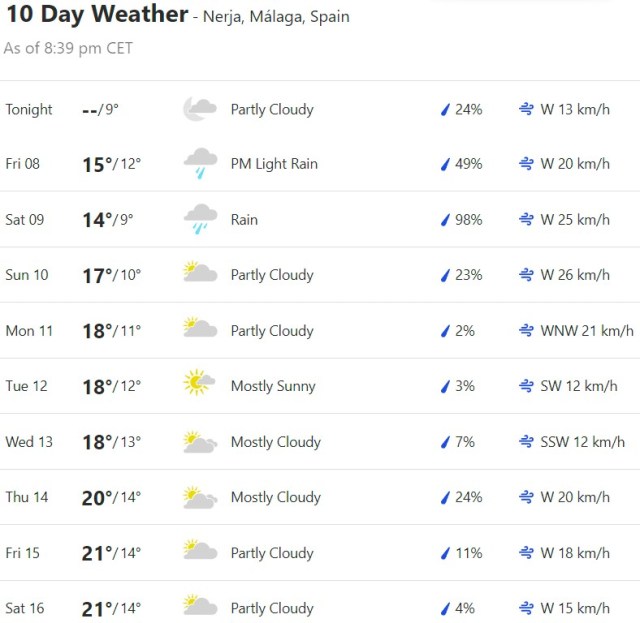Click the Sun 10 partly cloudy icon
The width and height of the screenshot is (640, 623).
[200, 274]
